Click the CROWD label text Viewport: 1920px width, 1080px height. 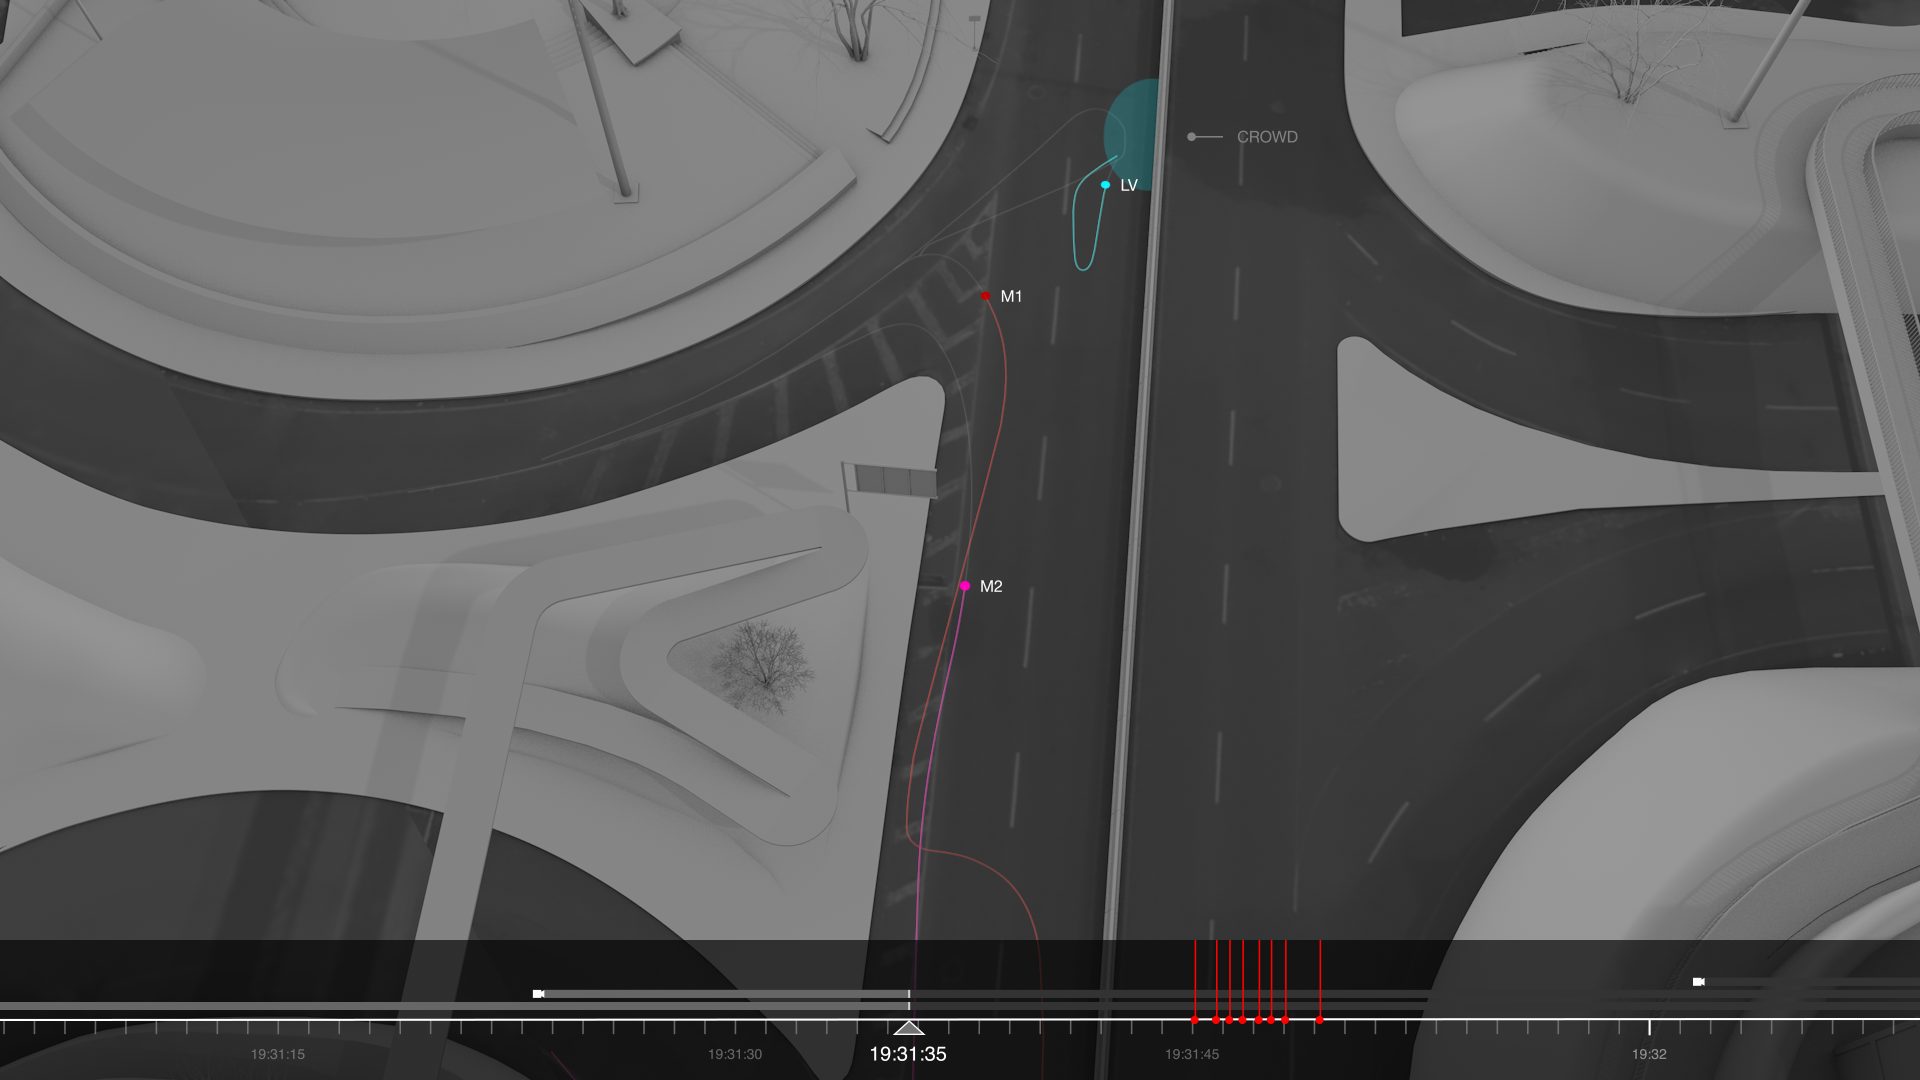[1267, 137]
